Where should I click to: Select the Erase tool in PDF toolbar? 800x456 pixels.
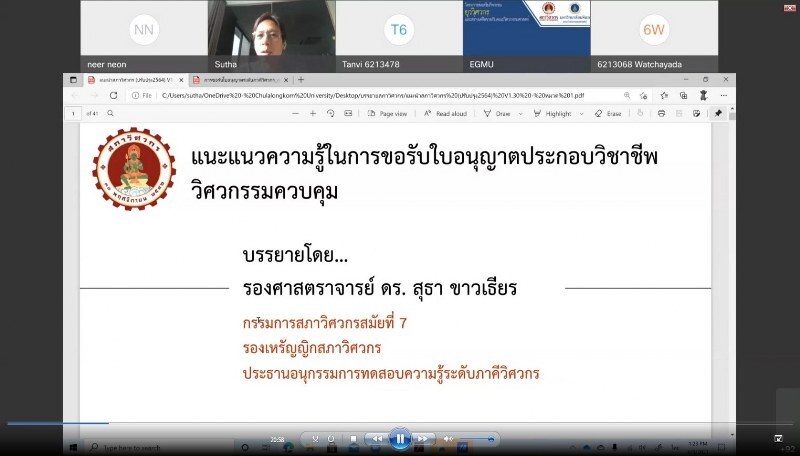[609, 114]
